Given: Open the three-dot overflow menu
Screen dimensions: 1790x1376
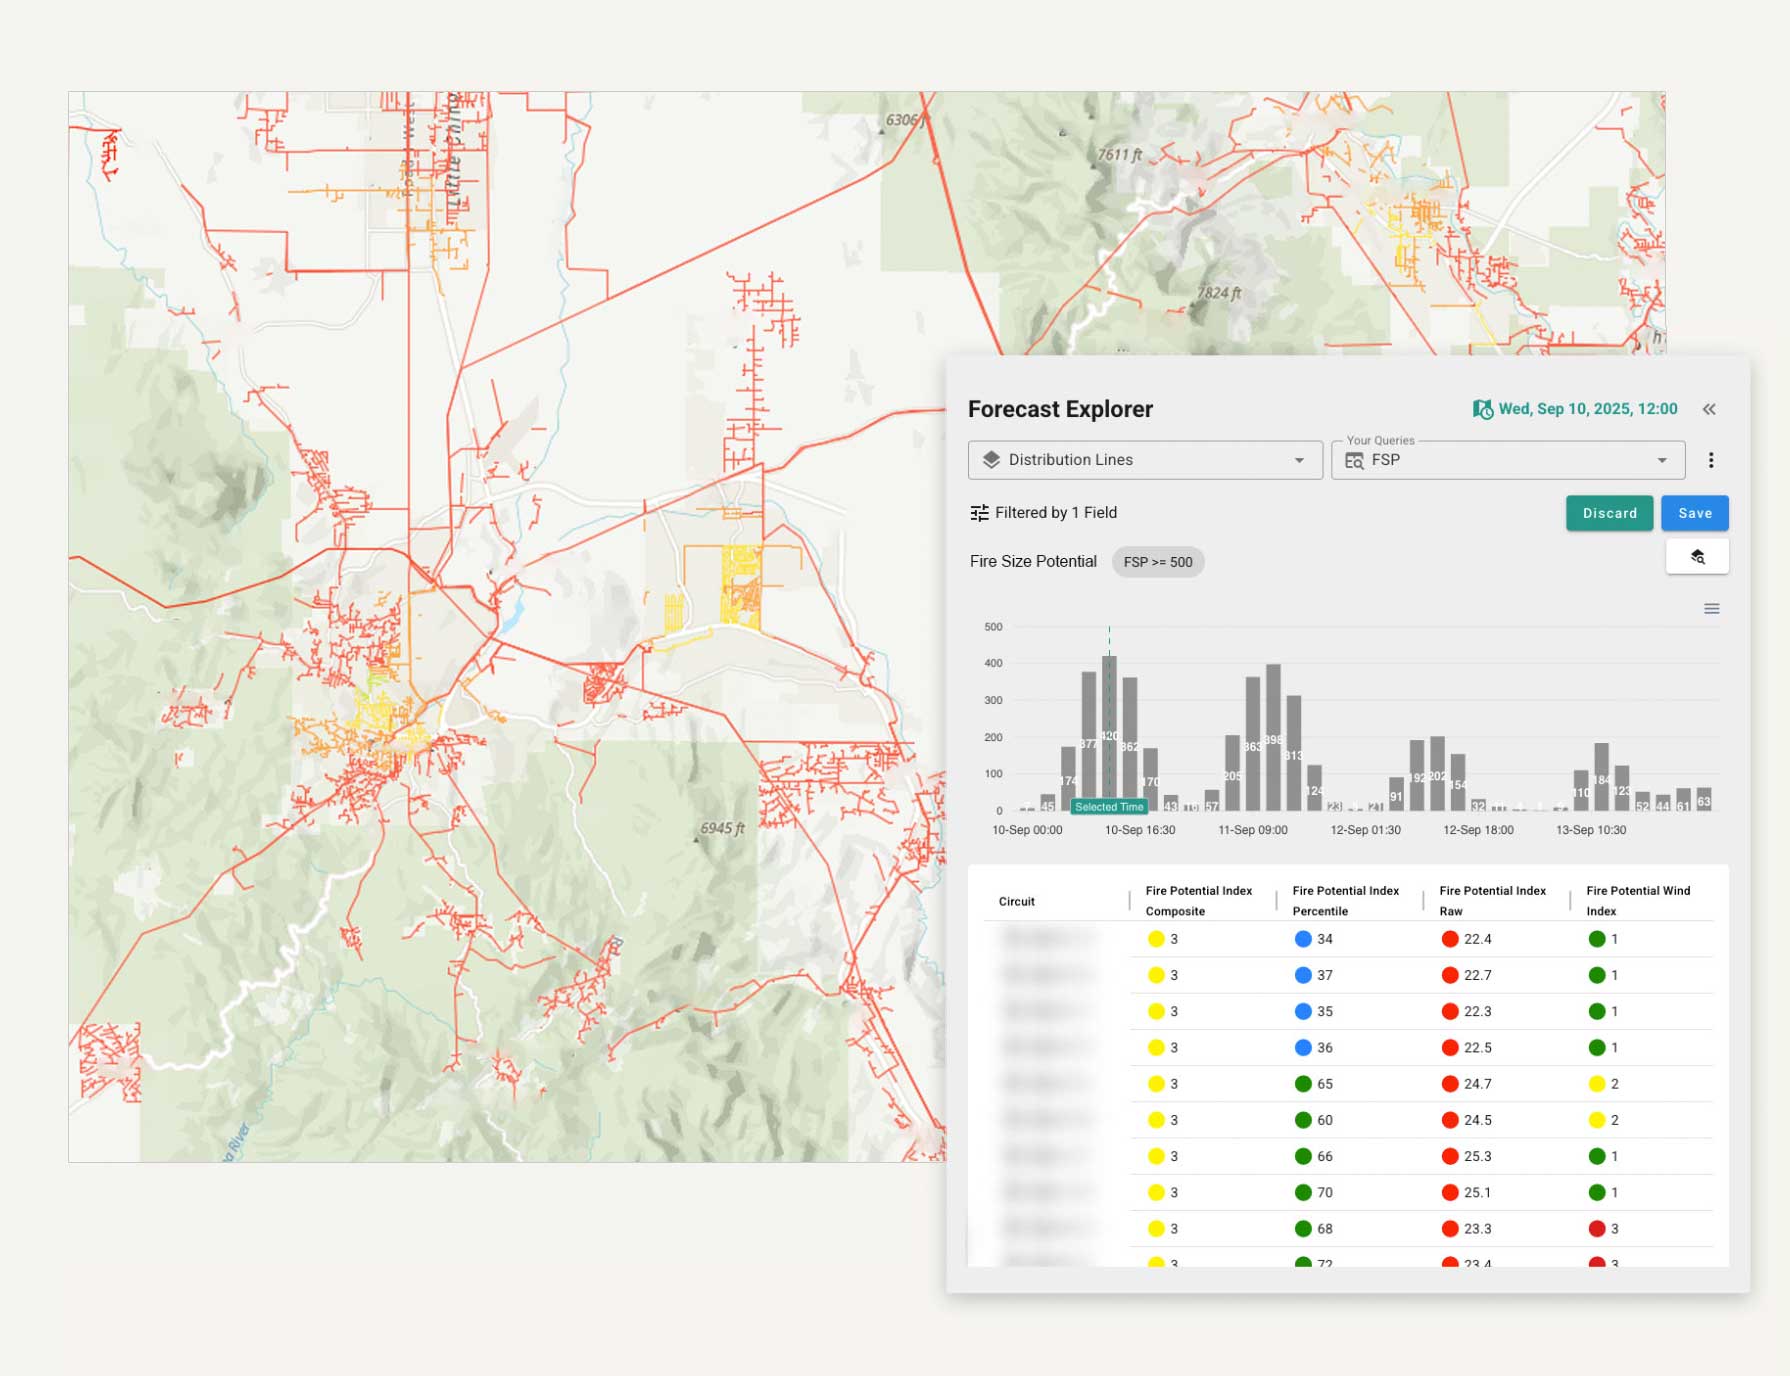Looking at the screenshot, I should [x=1711, y=460].
